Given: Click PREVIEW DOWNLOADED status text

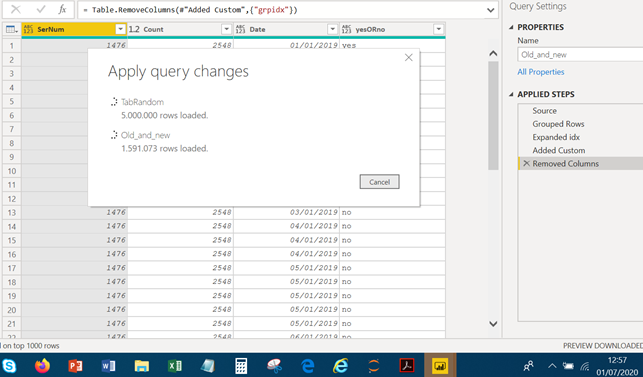Looking at the screenshot, I should 602,346.
